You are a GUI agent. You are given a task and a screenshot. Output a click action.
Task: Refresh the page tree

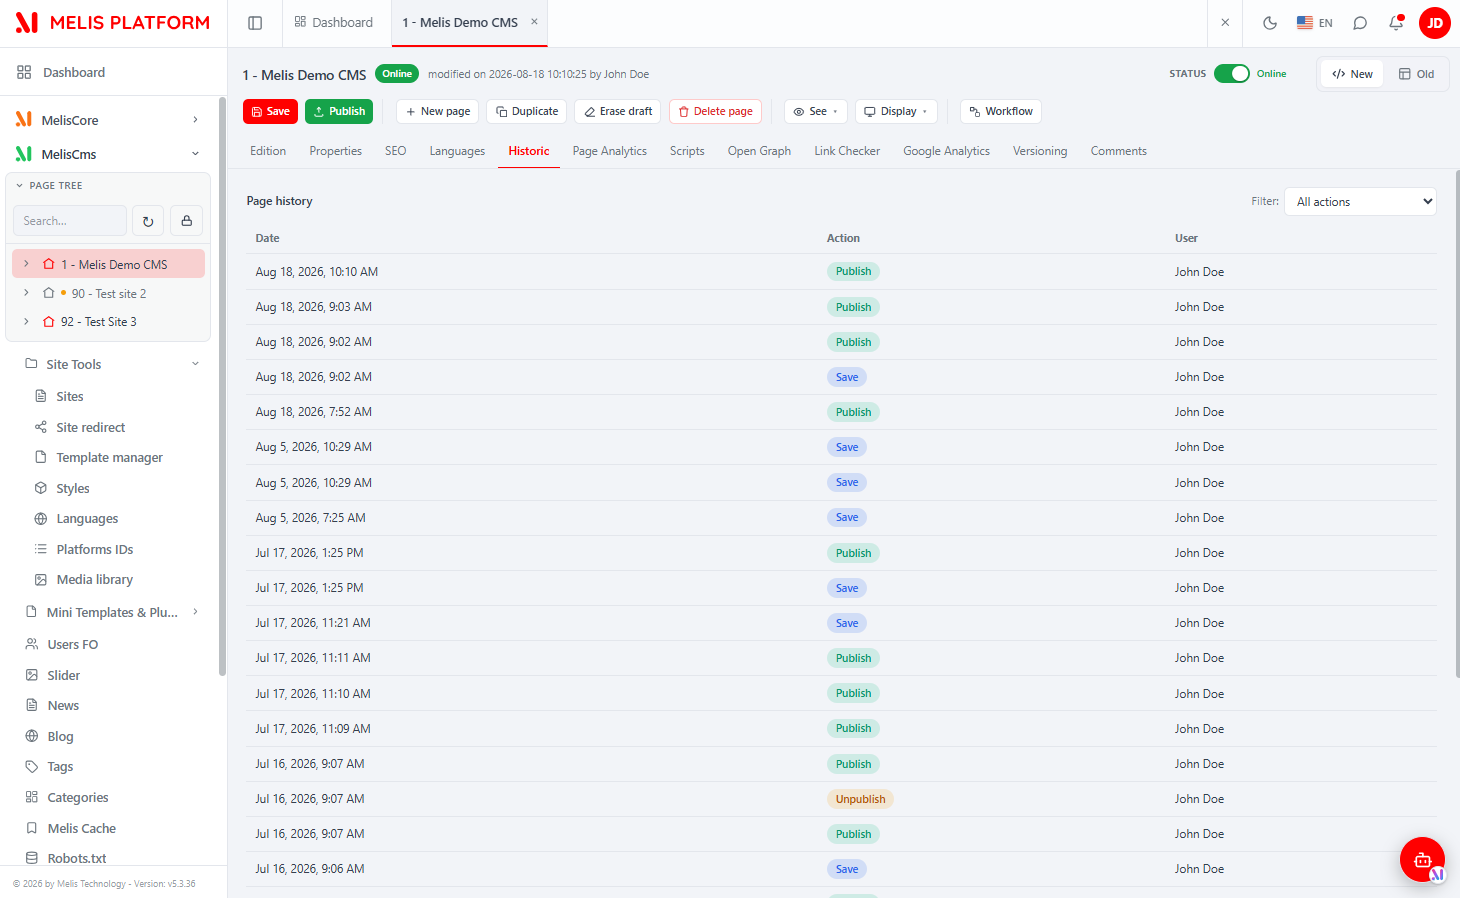click(148, 221)
